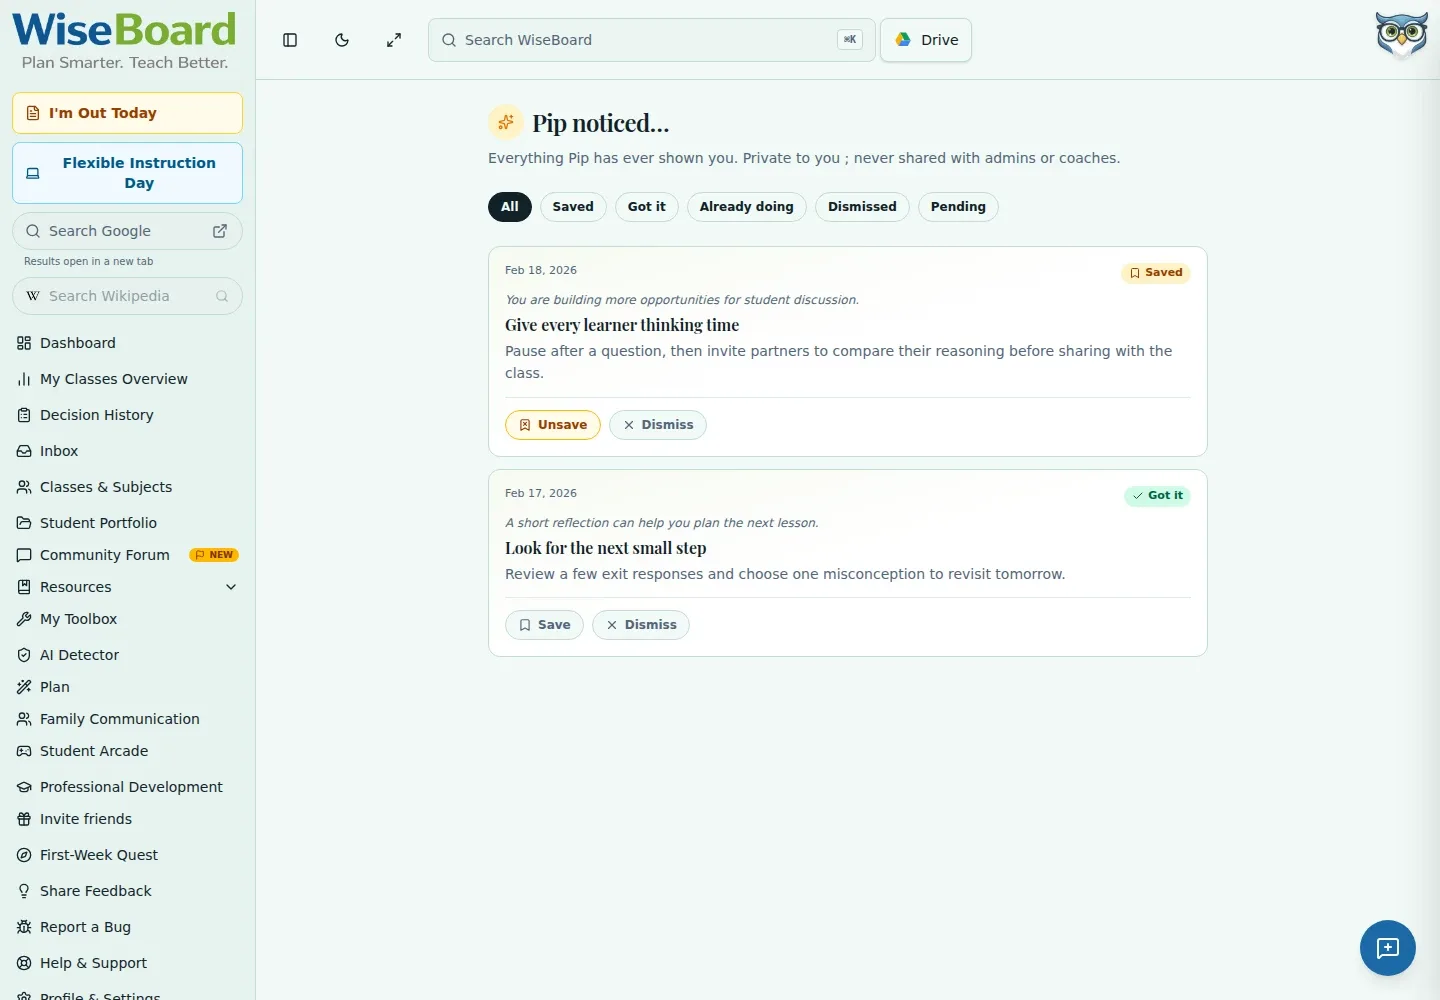
Task: Open Report a Bug
Action: [x=127, y=927]
